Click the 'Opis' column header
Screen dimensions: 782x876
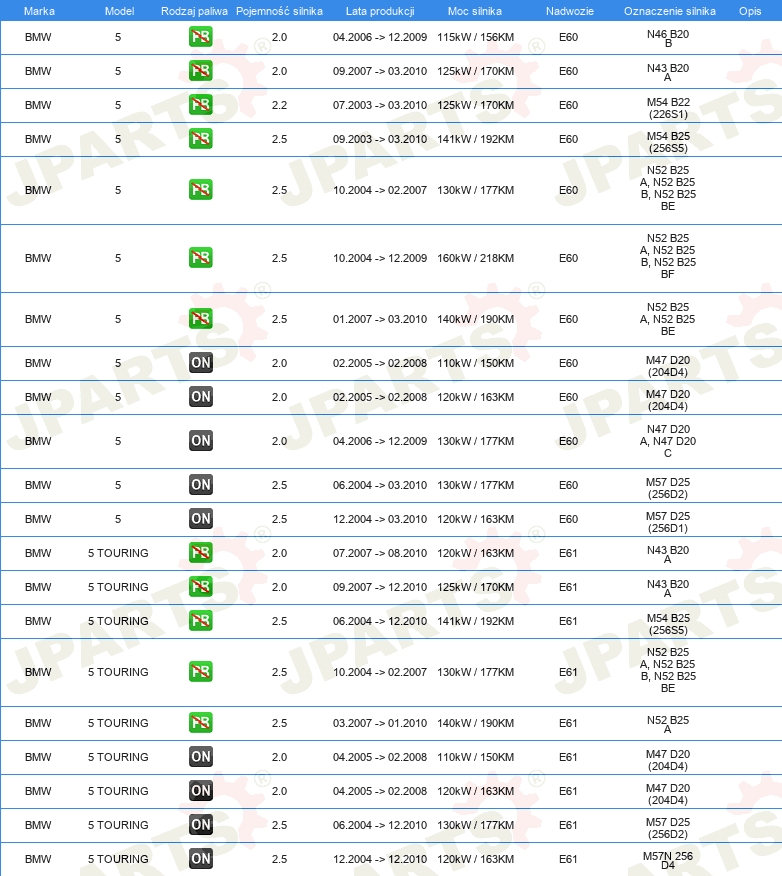coord(750,11)
